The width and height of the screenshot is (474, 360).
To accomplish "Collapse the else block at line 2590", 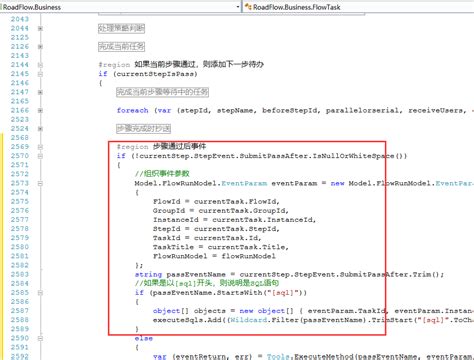I will click(40, 338).
